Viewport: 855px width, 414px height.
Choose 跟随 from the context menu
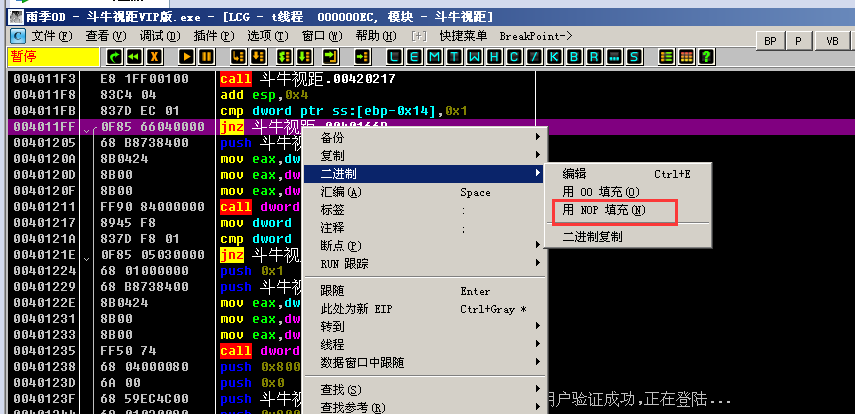[424, 291]
